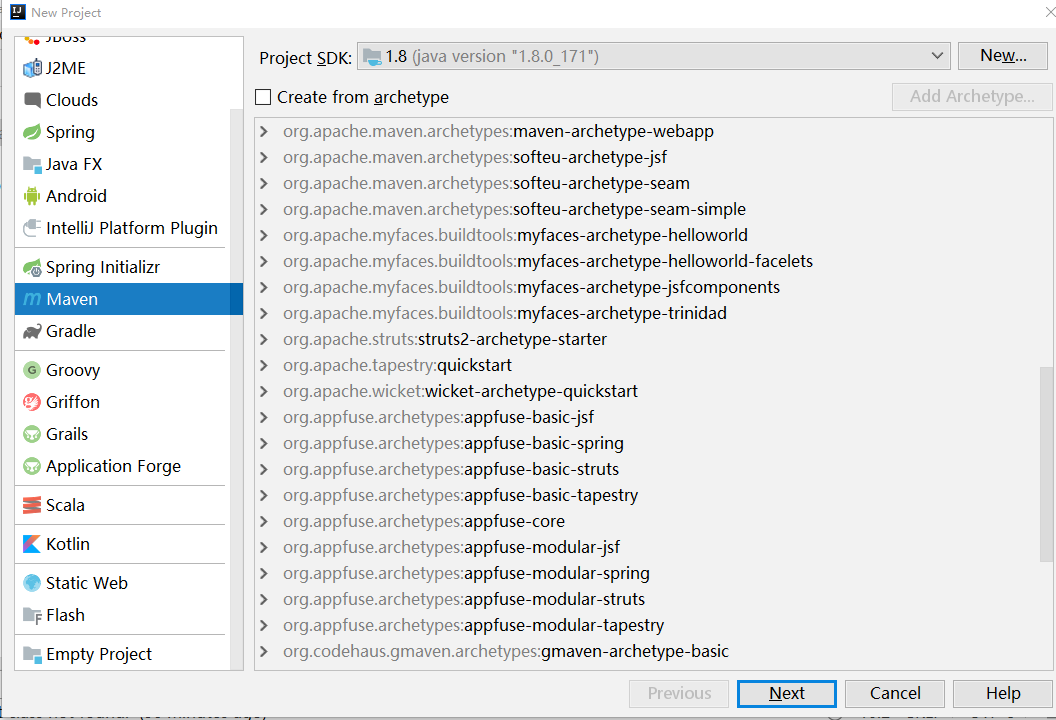Click the SDK folder icon in combo box
The height and width of the screenshot is (720, 1056).
[372, 57]
